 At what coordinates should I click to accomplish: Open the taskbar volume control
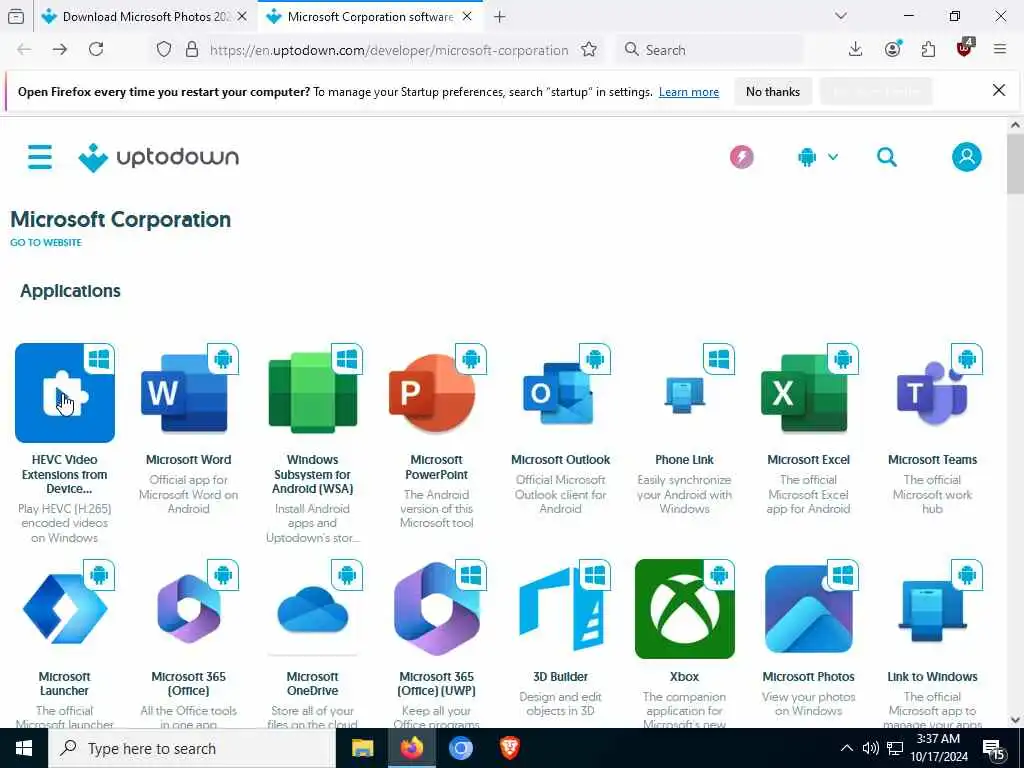coord(870,748)
